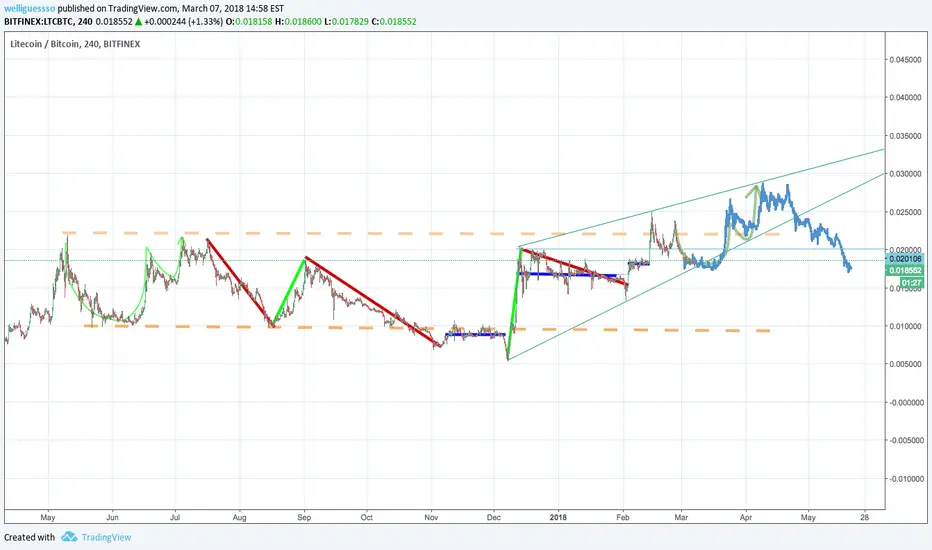Click the 0.010000 price axis value
932x550 pixels.
(x=906, y=326)
